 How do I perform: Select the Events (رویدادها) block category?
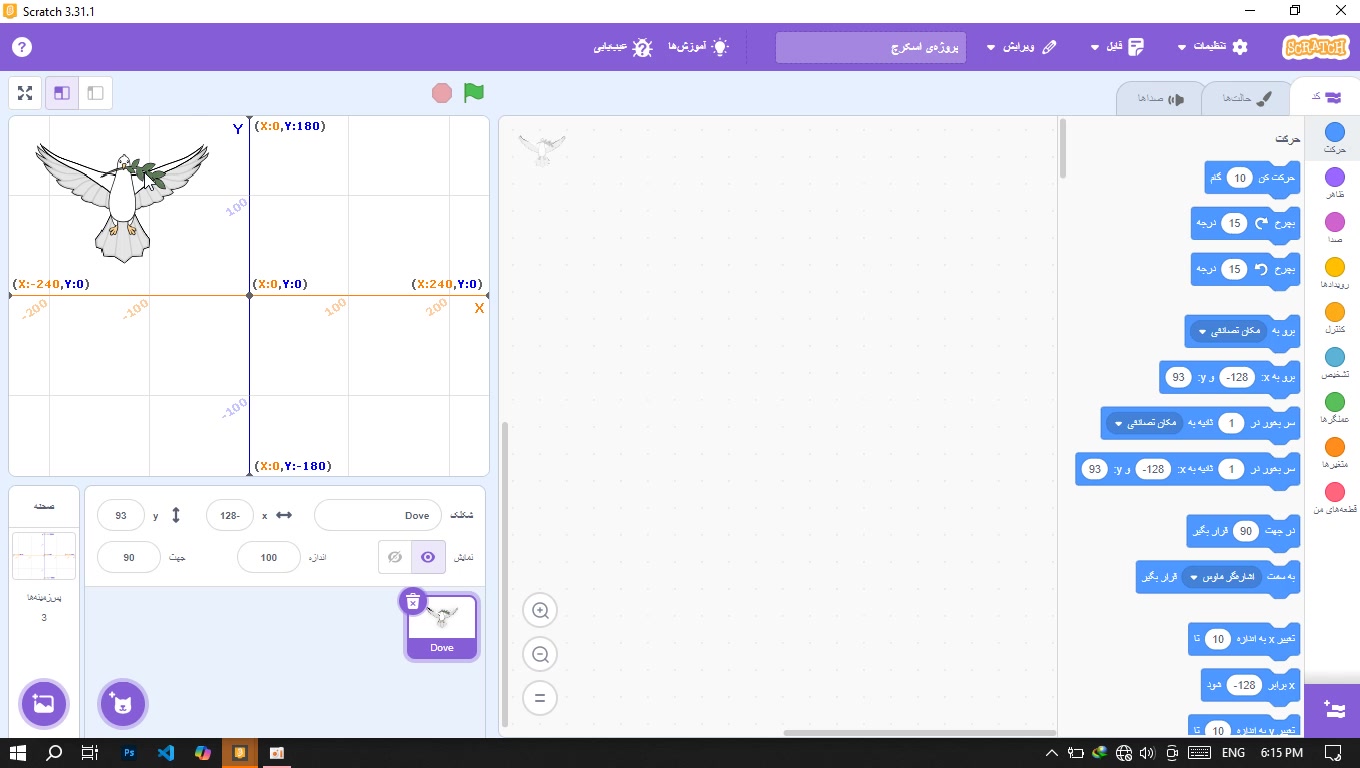pyautogui.click(x=1334, y=274)
